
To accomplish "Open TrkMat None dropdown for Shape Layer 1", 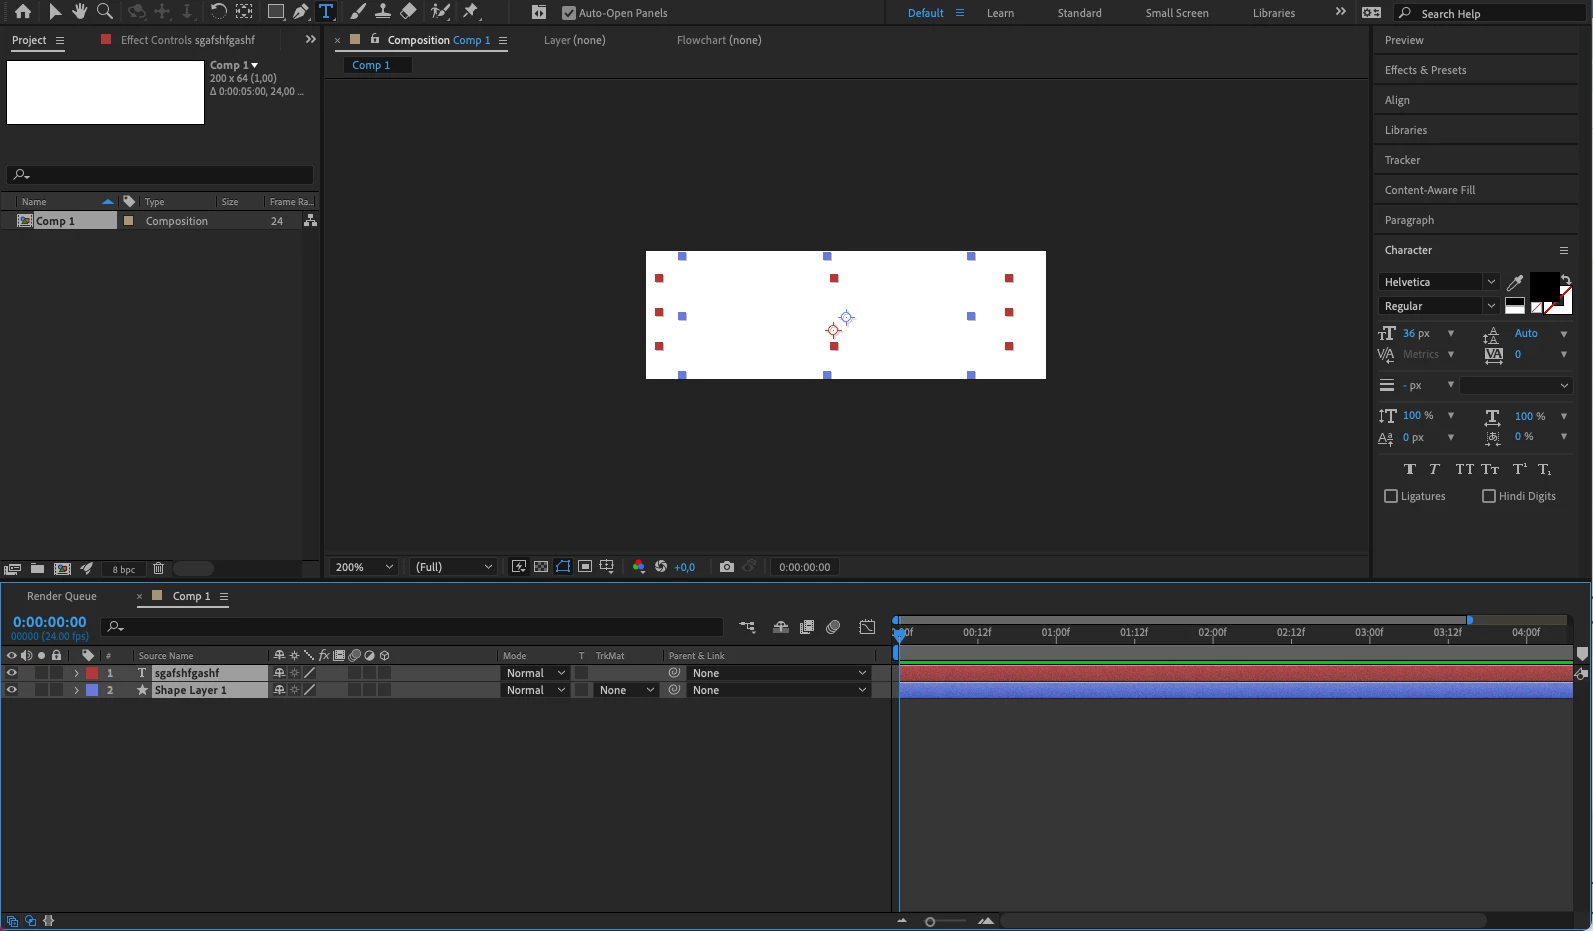I will (626, 690).
